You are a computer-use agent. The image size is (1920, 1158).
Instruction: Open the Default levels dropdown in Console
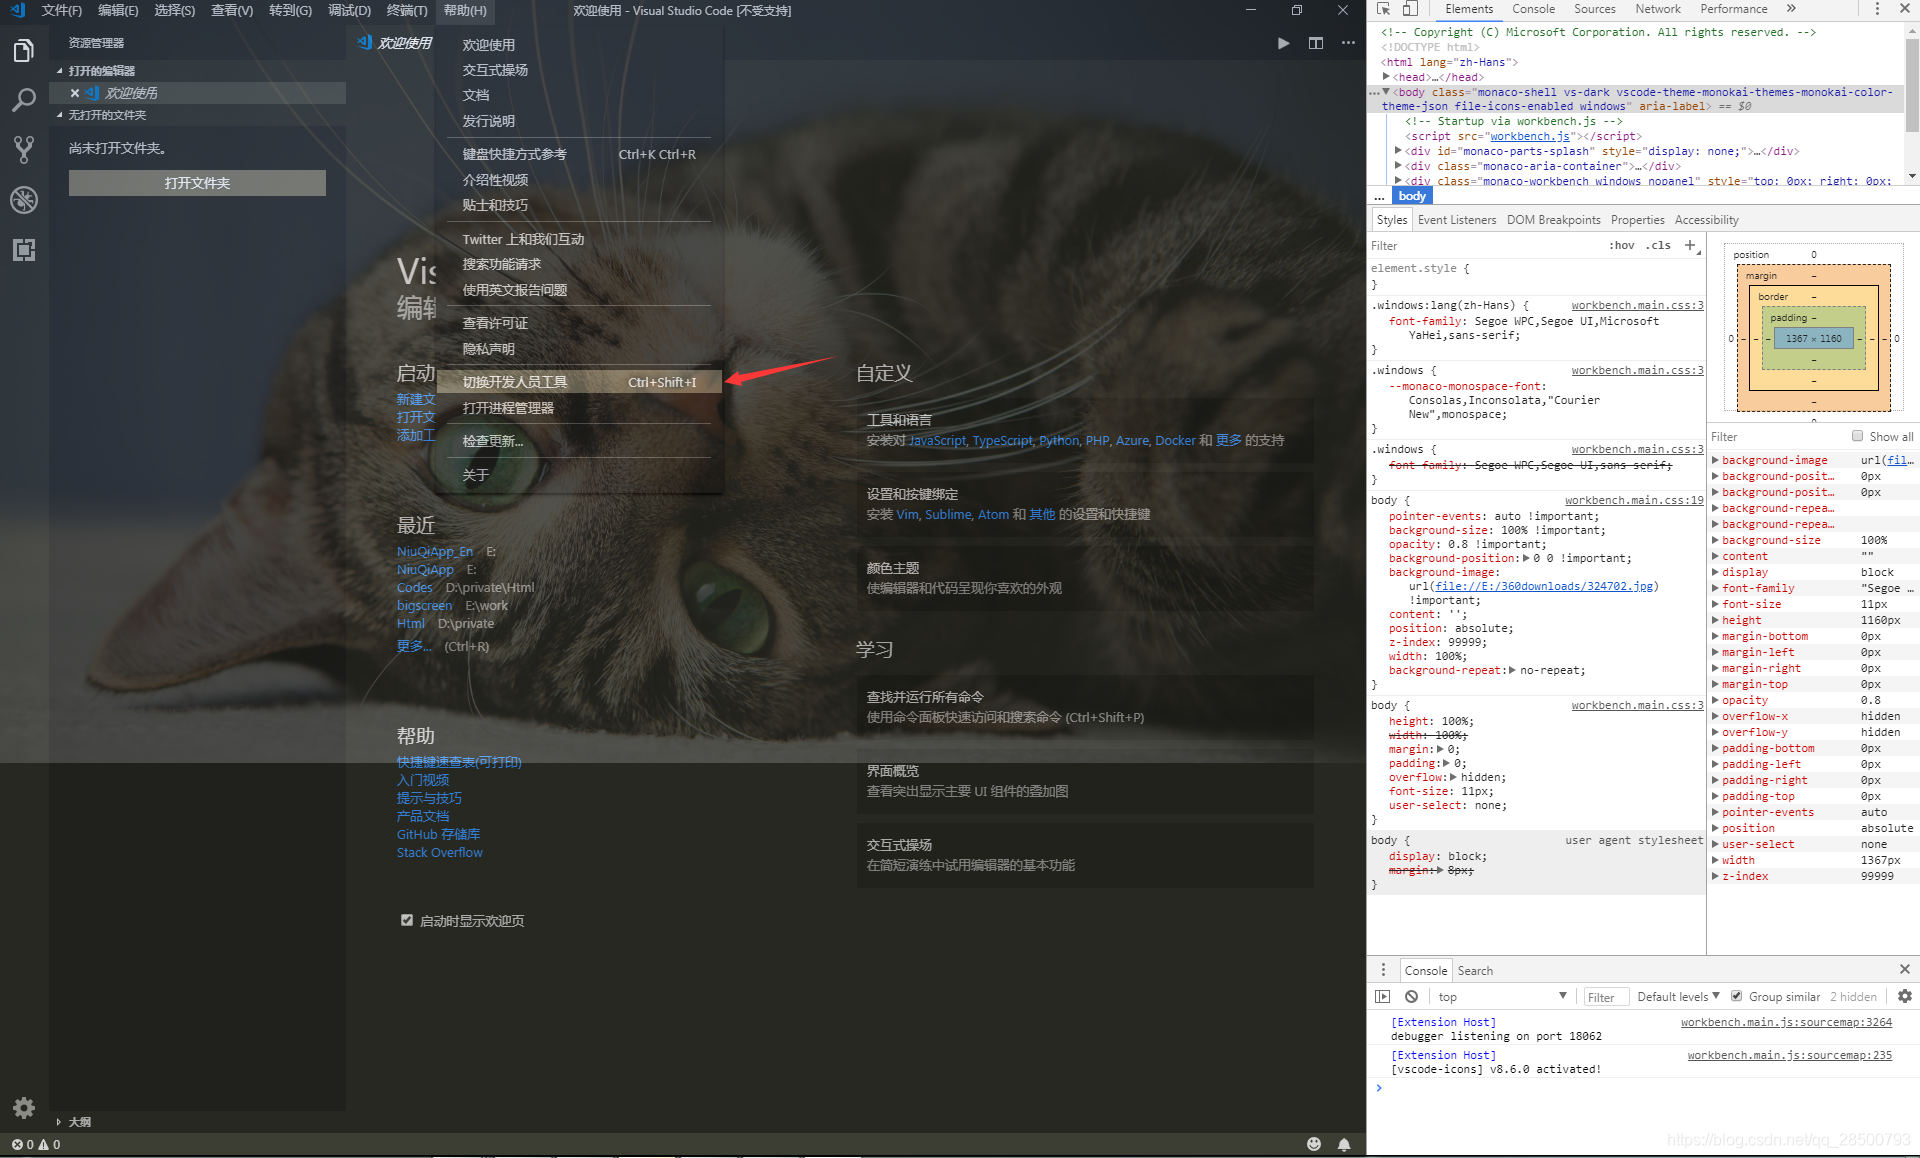(x=1675, y=996)
